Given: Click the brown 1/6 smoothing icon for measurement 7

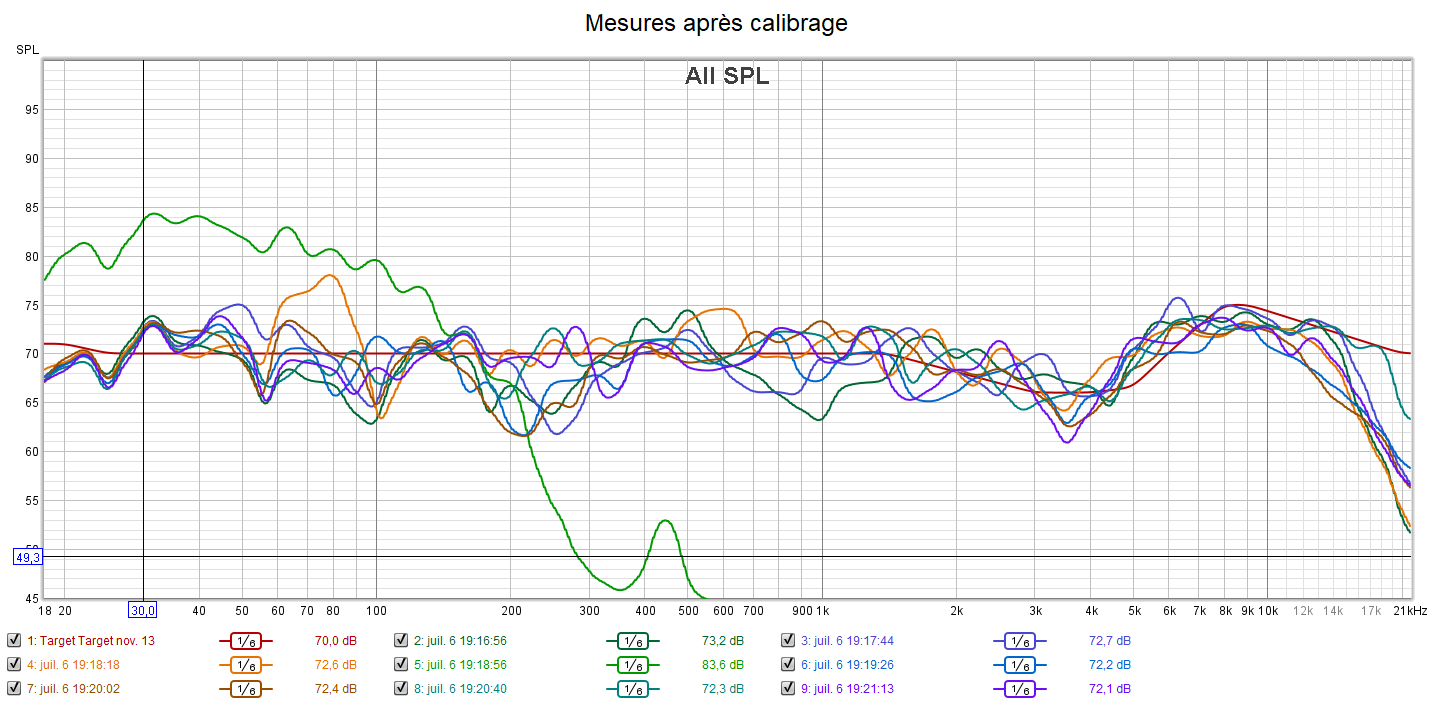Looking at the screenshot, I should coord(245,689).
